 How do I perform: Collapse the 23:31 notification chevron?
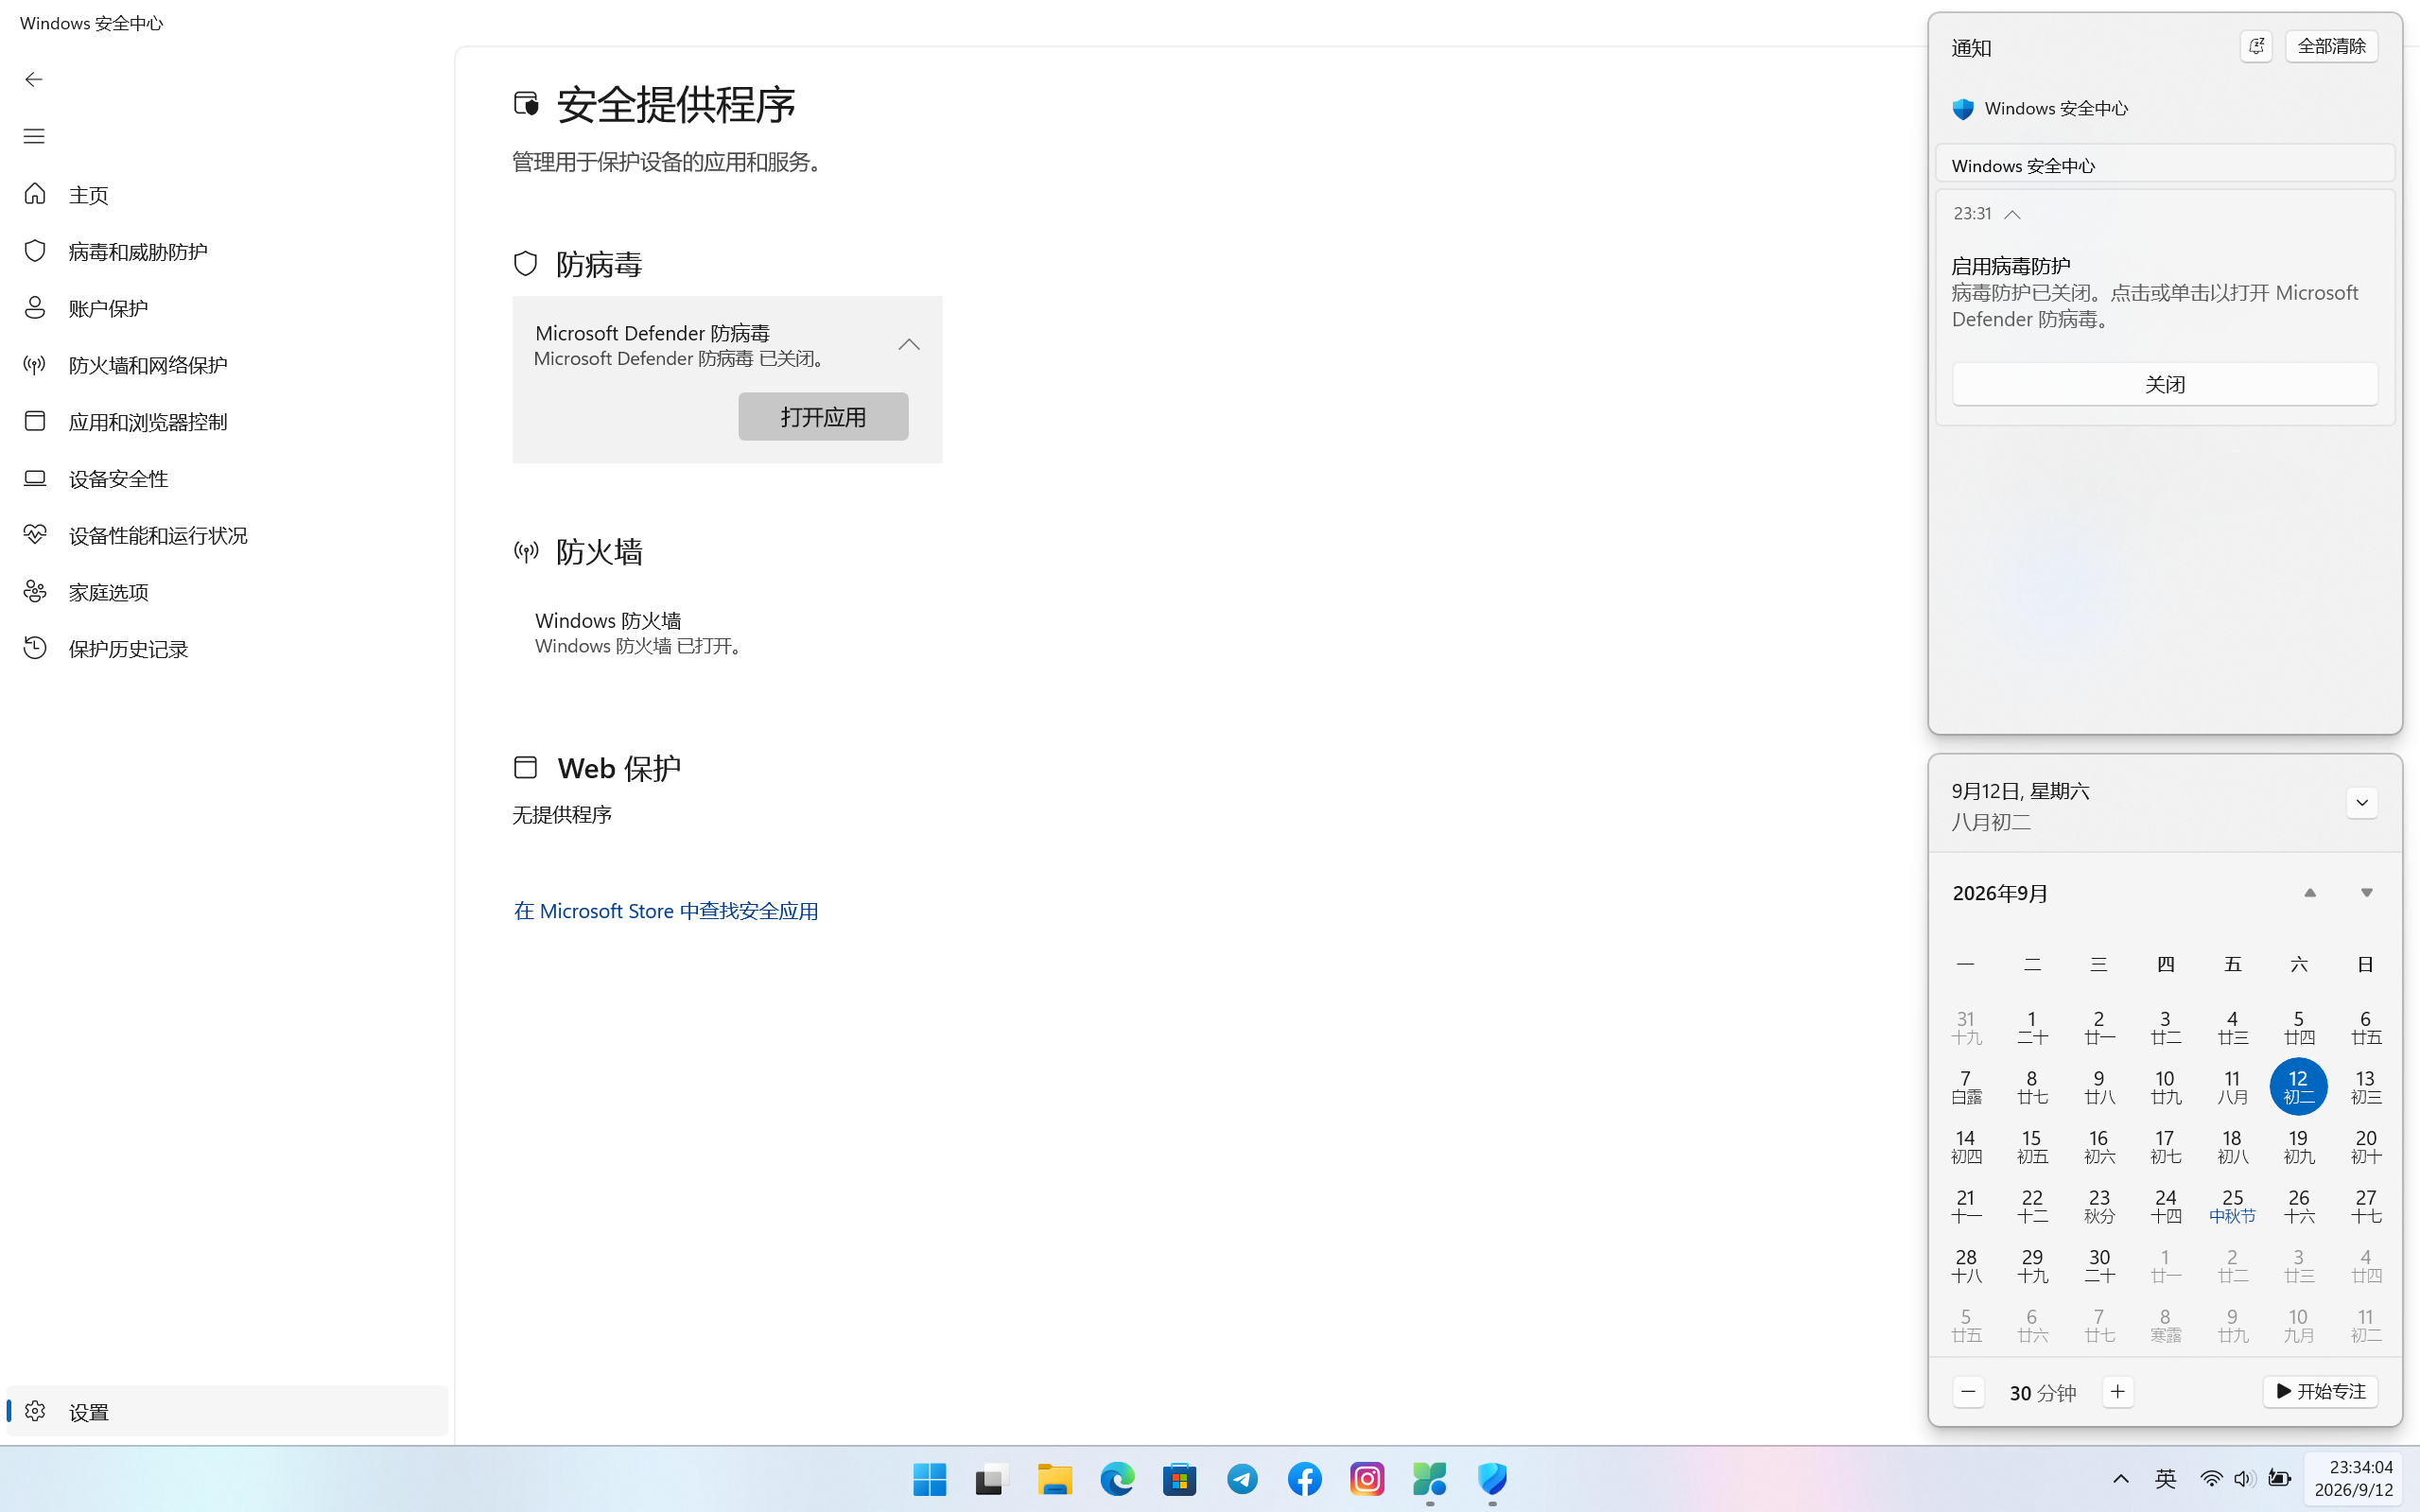2013,215
